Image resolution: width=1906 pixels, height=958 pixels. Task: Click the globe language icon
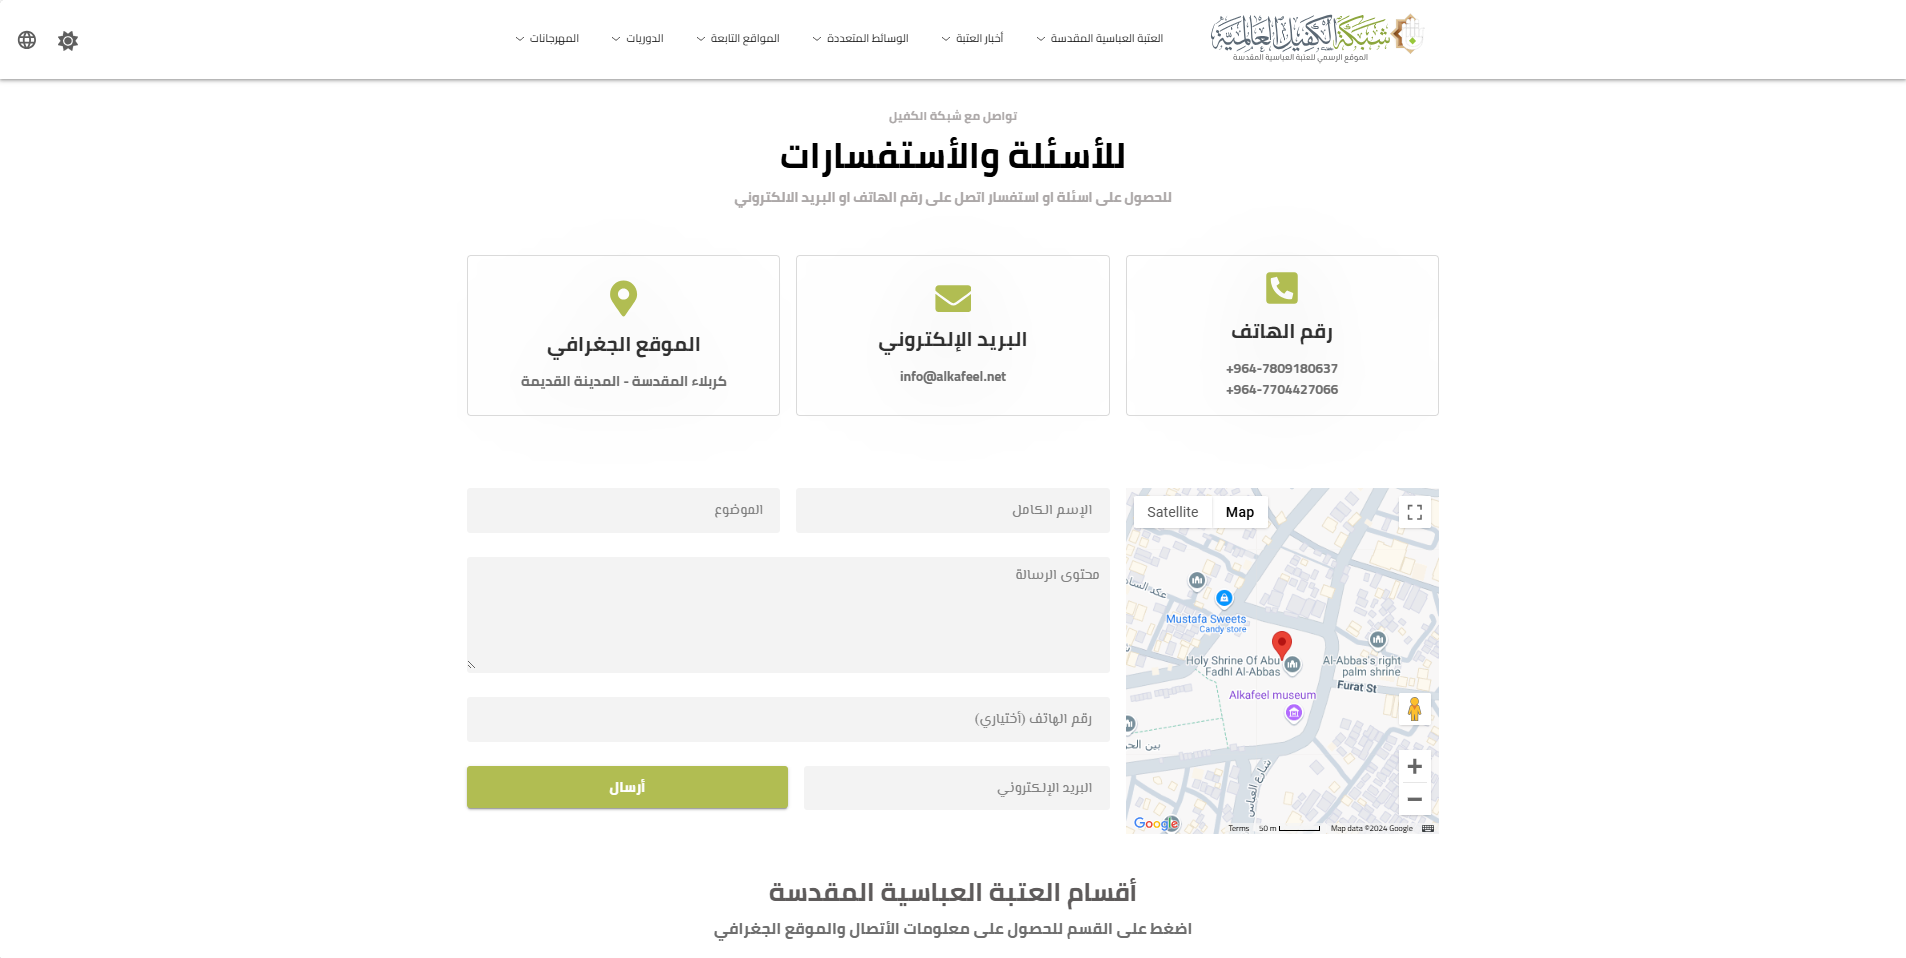[x=27, y=40]
